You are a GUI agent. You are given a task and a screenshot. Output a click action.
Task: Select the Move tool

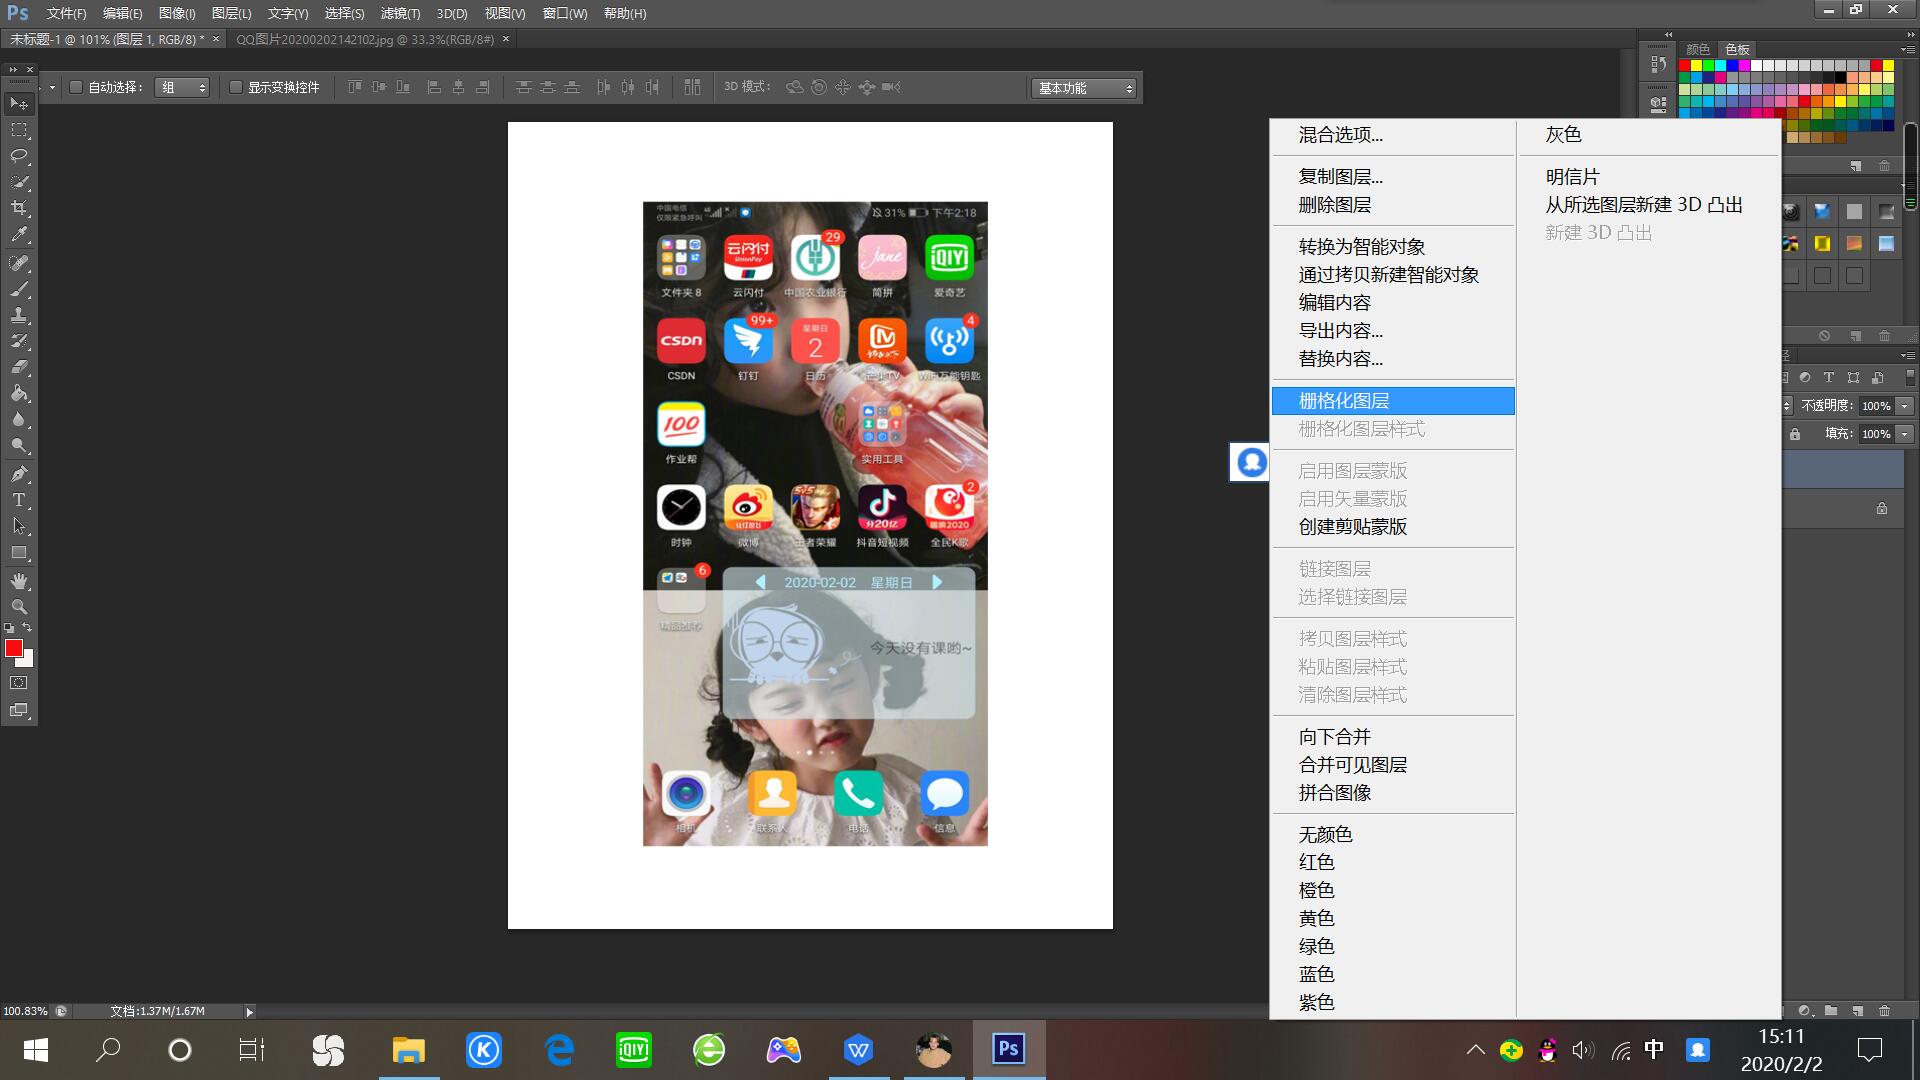point(18,102)
